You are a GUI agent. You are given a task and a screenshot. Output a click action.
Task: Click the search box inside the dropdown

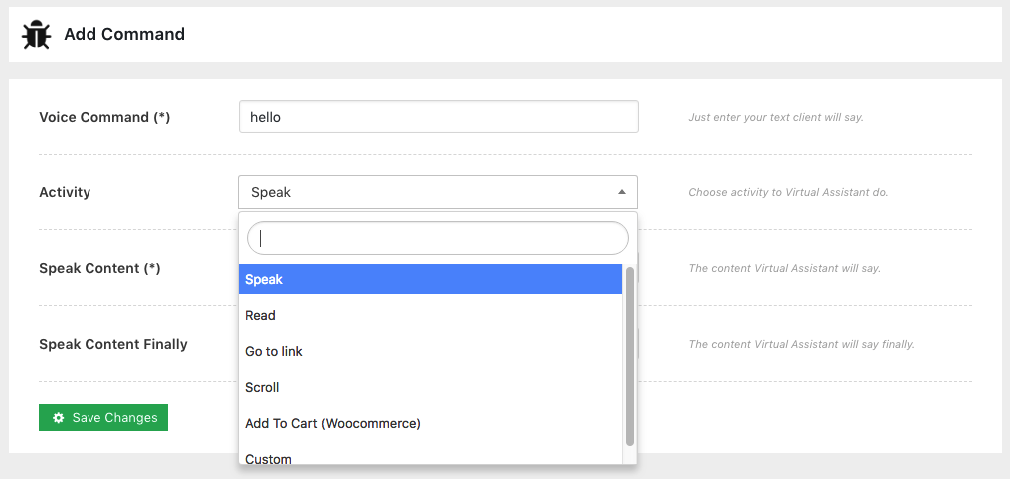click(437, 238)
